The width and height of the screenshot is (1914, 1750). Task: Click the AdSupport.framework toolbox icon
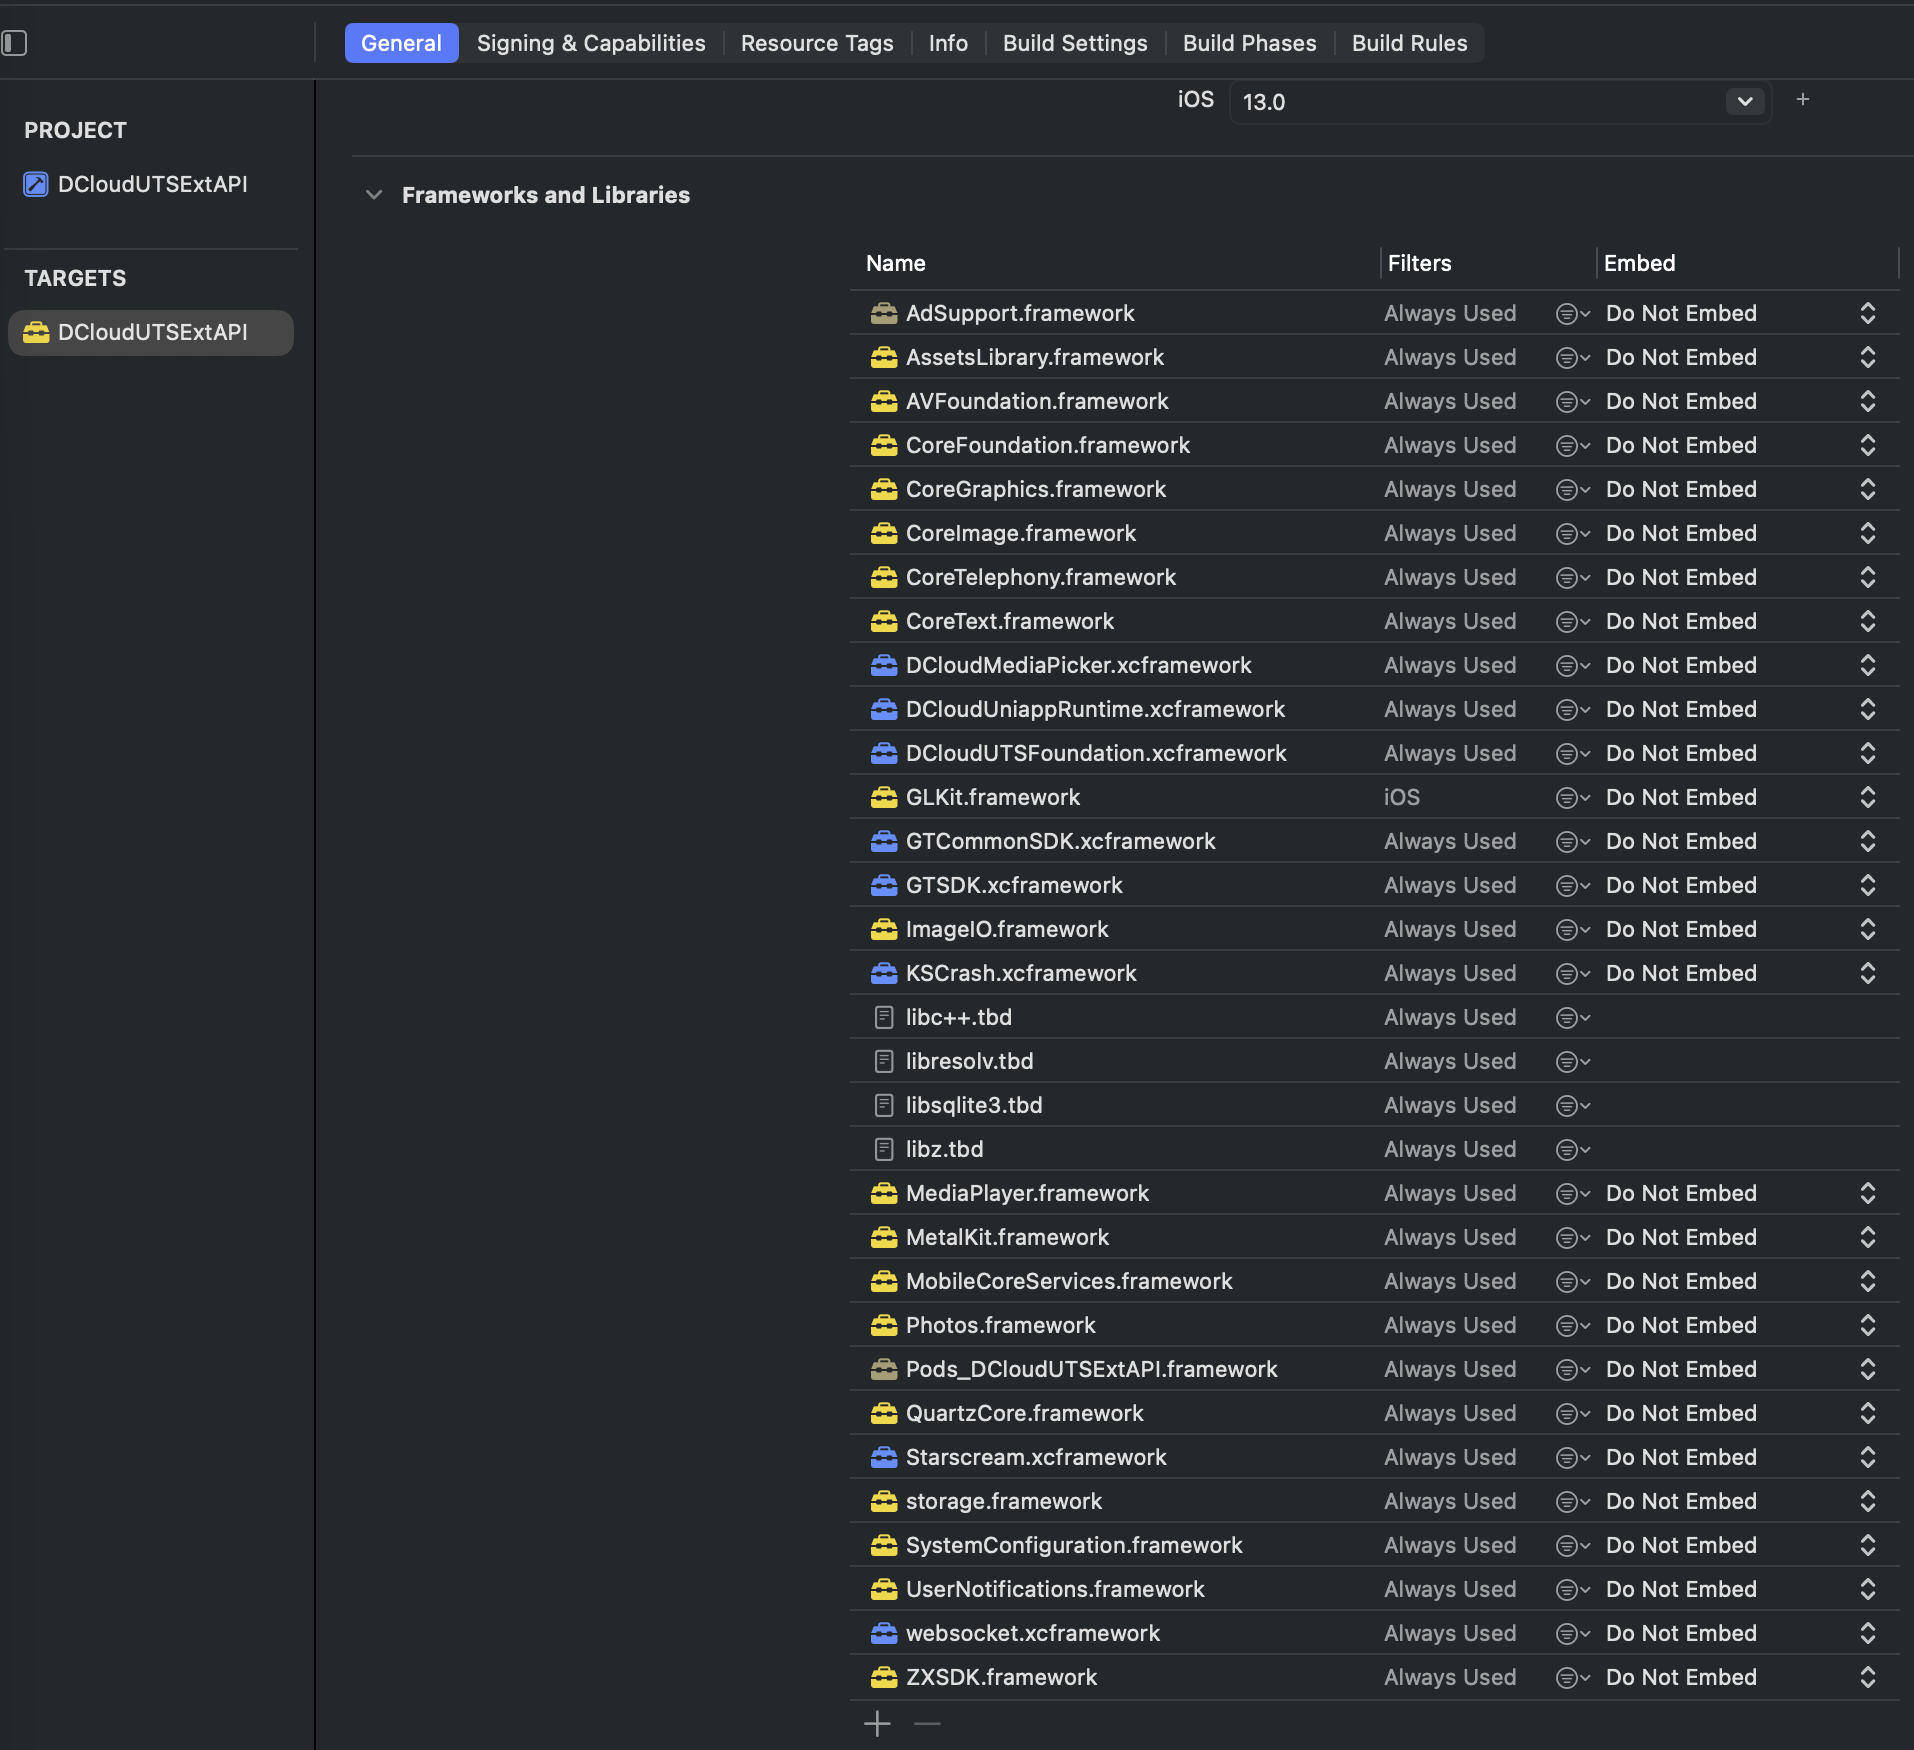(x=884, y=313)
